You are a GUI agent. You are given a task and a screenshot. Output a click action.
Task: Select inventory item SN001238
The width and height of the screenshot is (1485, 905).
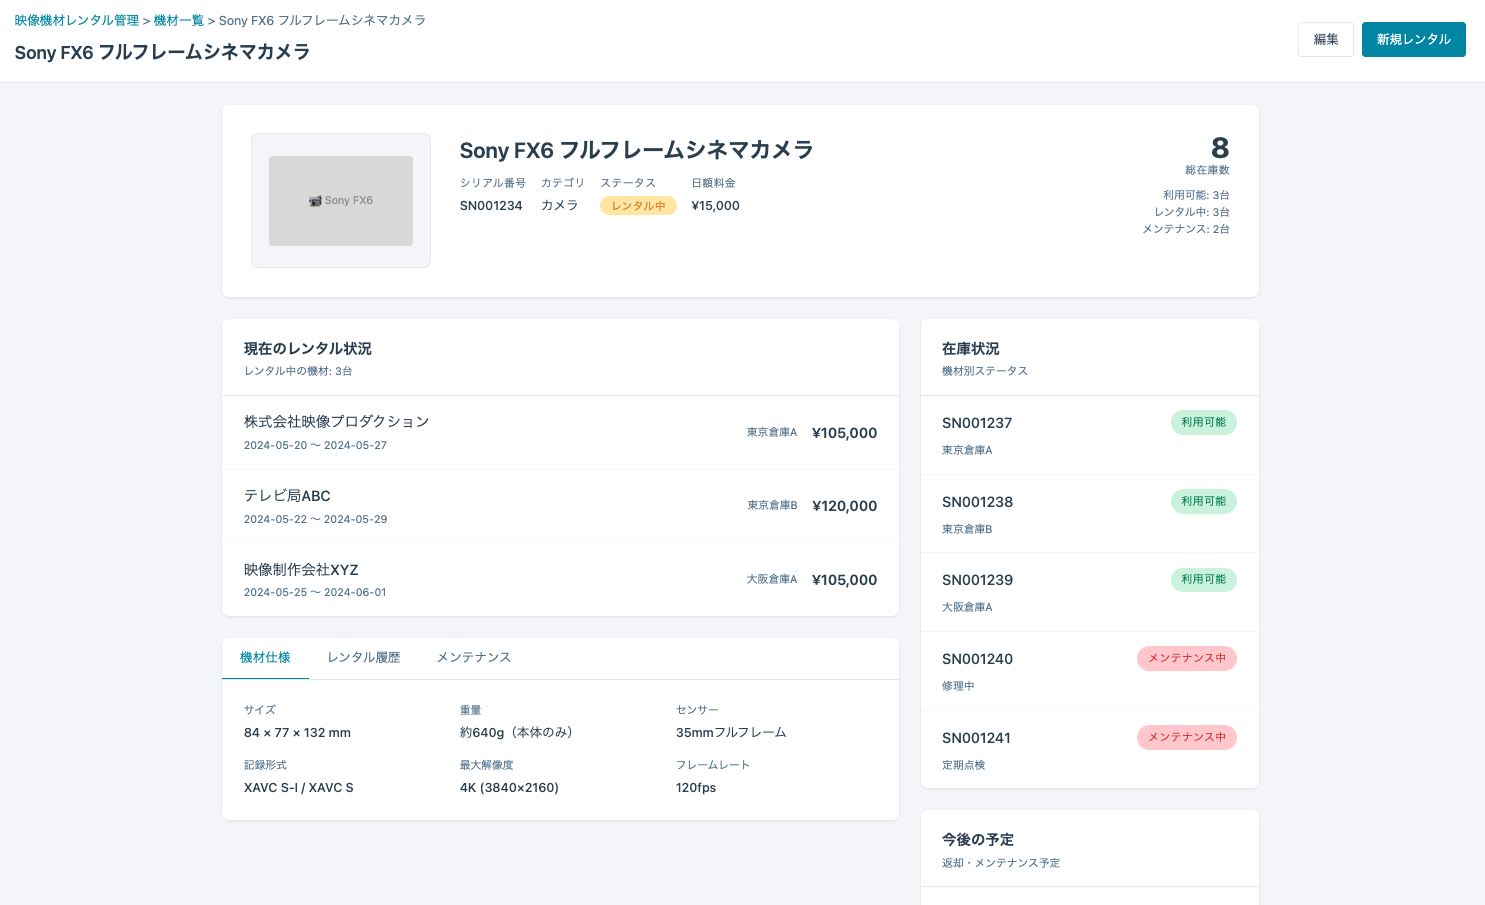(1089, 514)
